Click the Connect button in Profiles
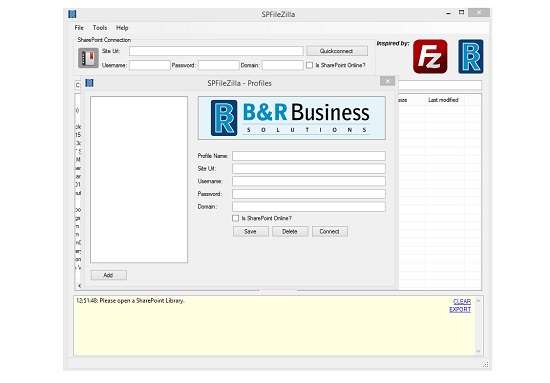The height and width of the screenshot is (383, 550). [x=330, y=231]
